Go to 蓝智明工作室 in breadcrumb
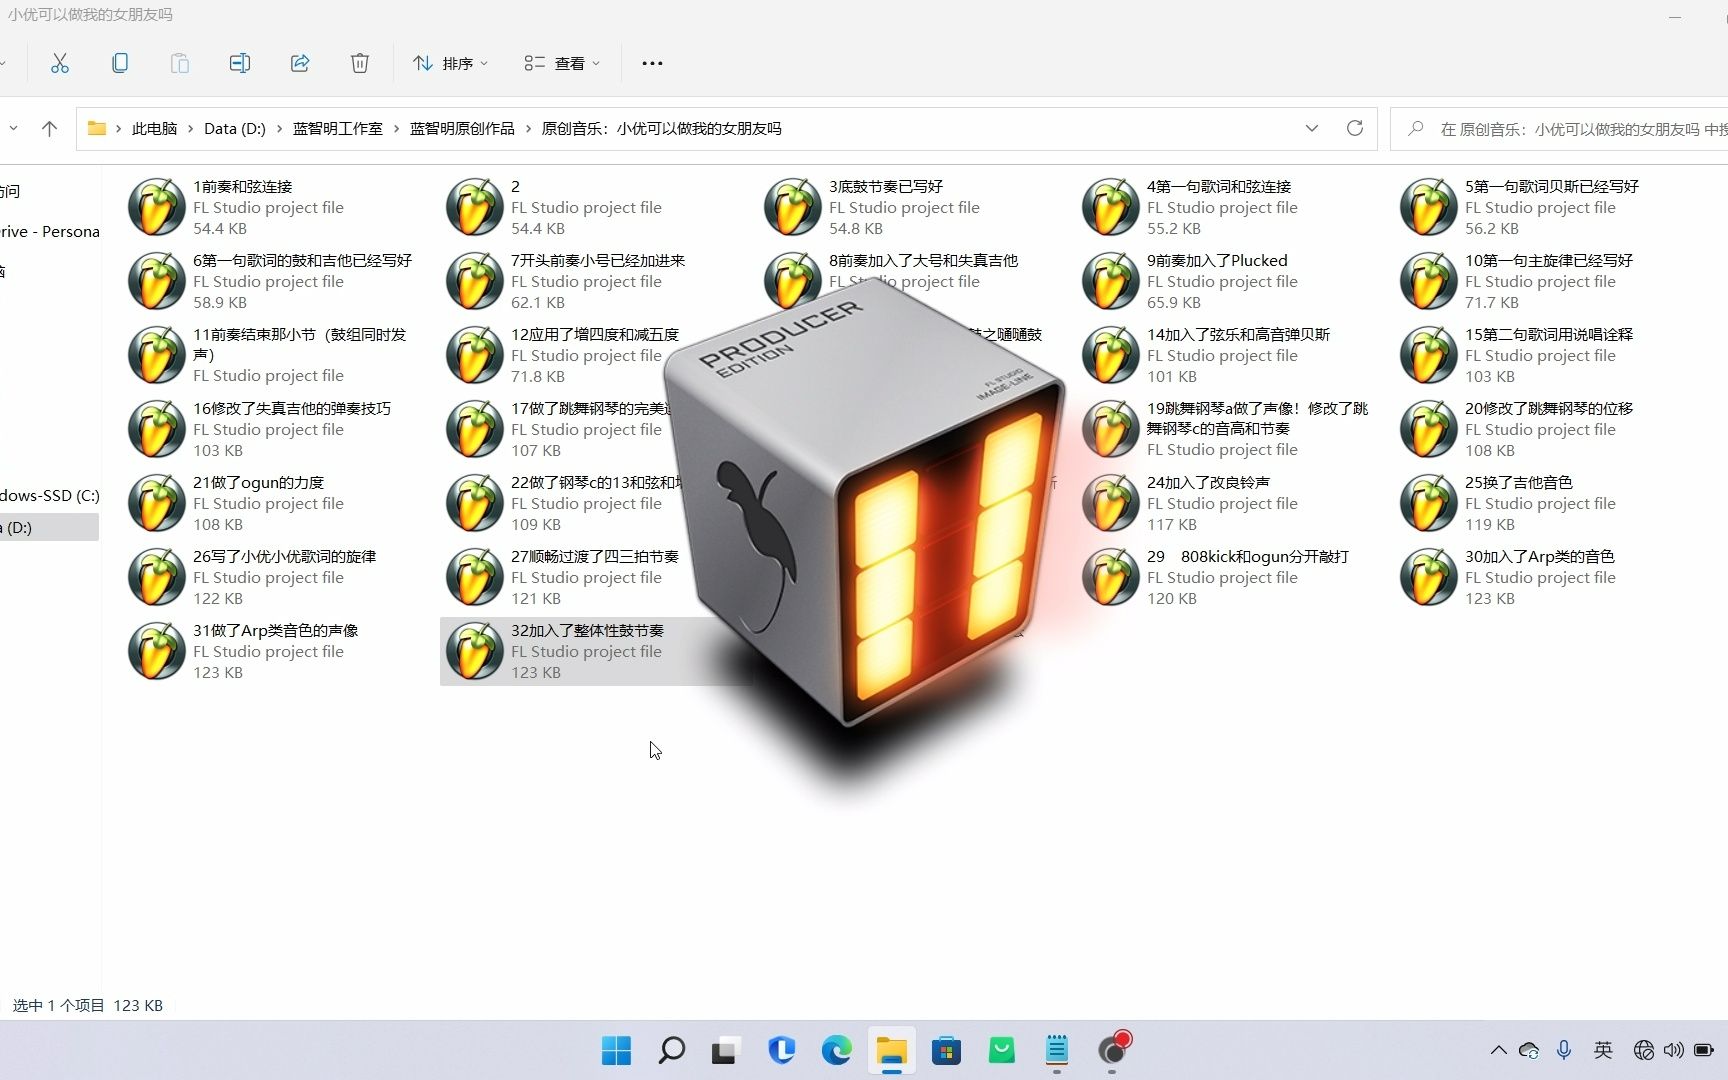The width and height of the screenshot is (1728, 1080). [x=338, y=129]
